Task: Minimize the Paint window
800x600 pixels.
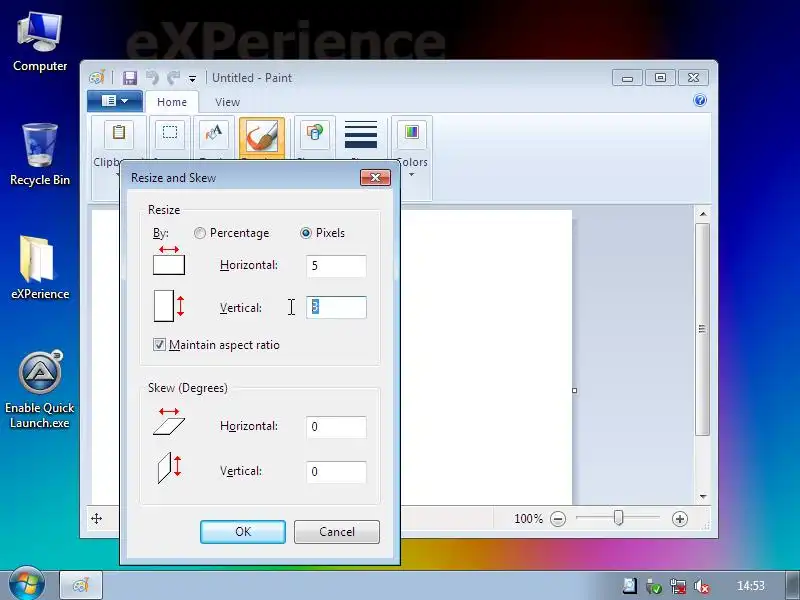Action: click(628, 78)
